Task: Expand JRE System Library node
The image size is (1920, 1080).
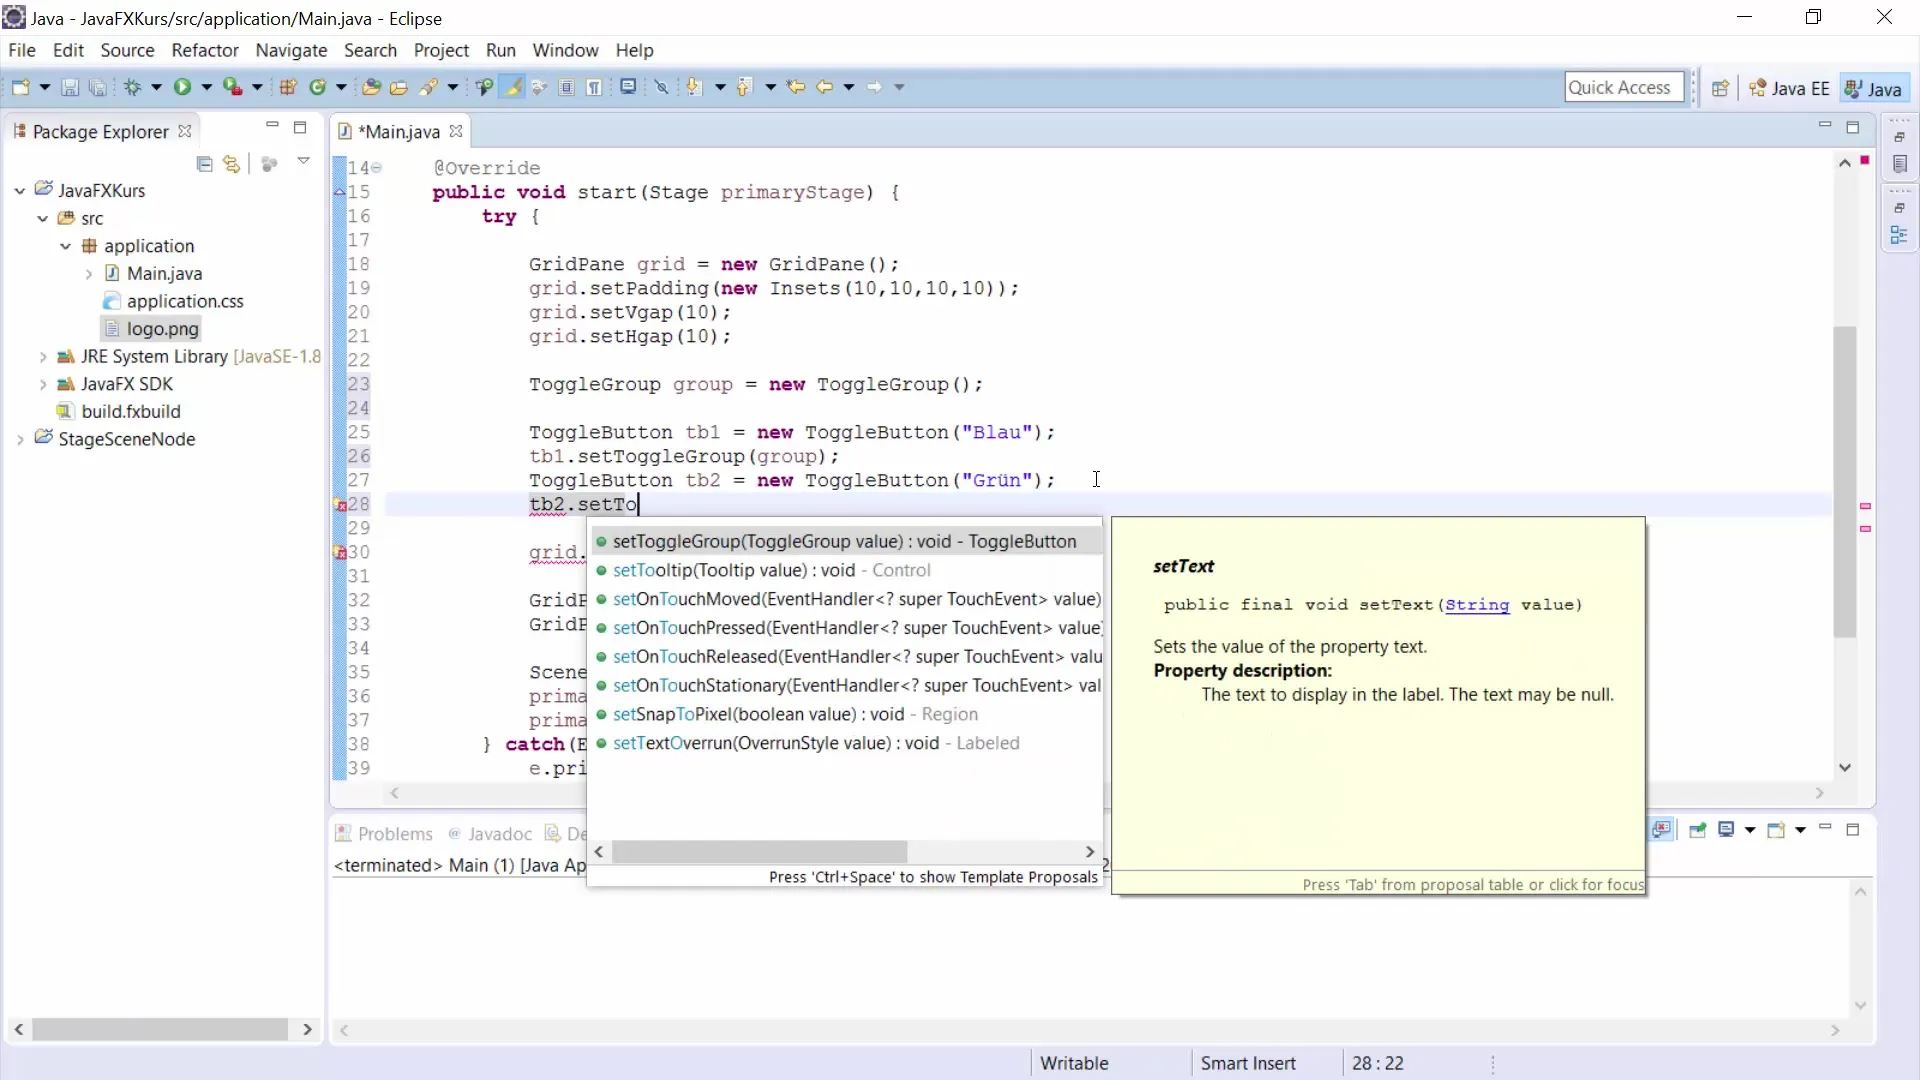Action: [x=42, y=356]
